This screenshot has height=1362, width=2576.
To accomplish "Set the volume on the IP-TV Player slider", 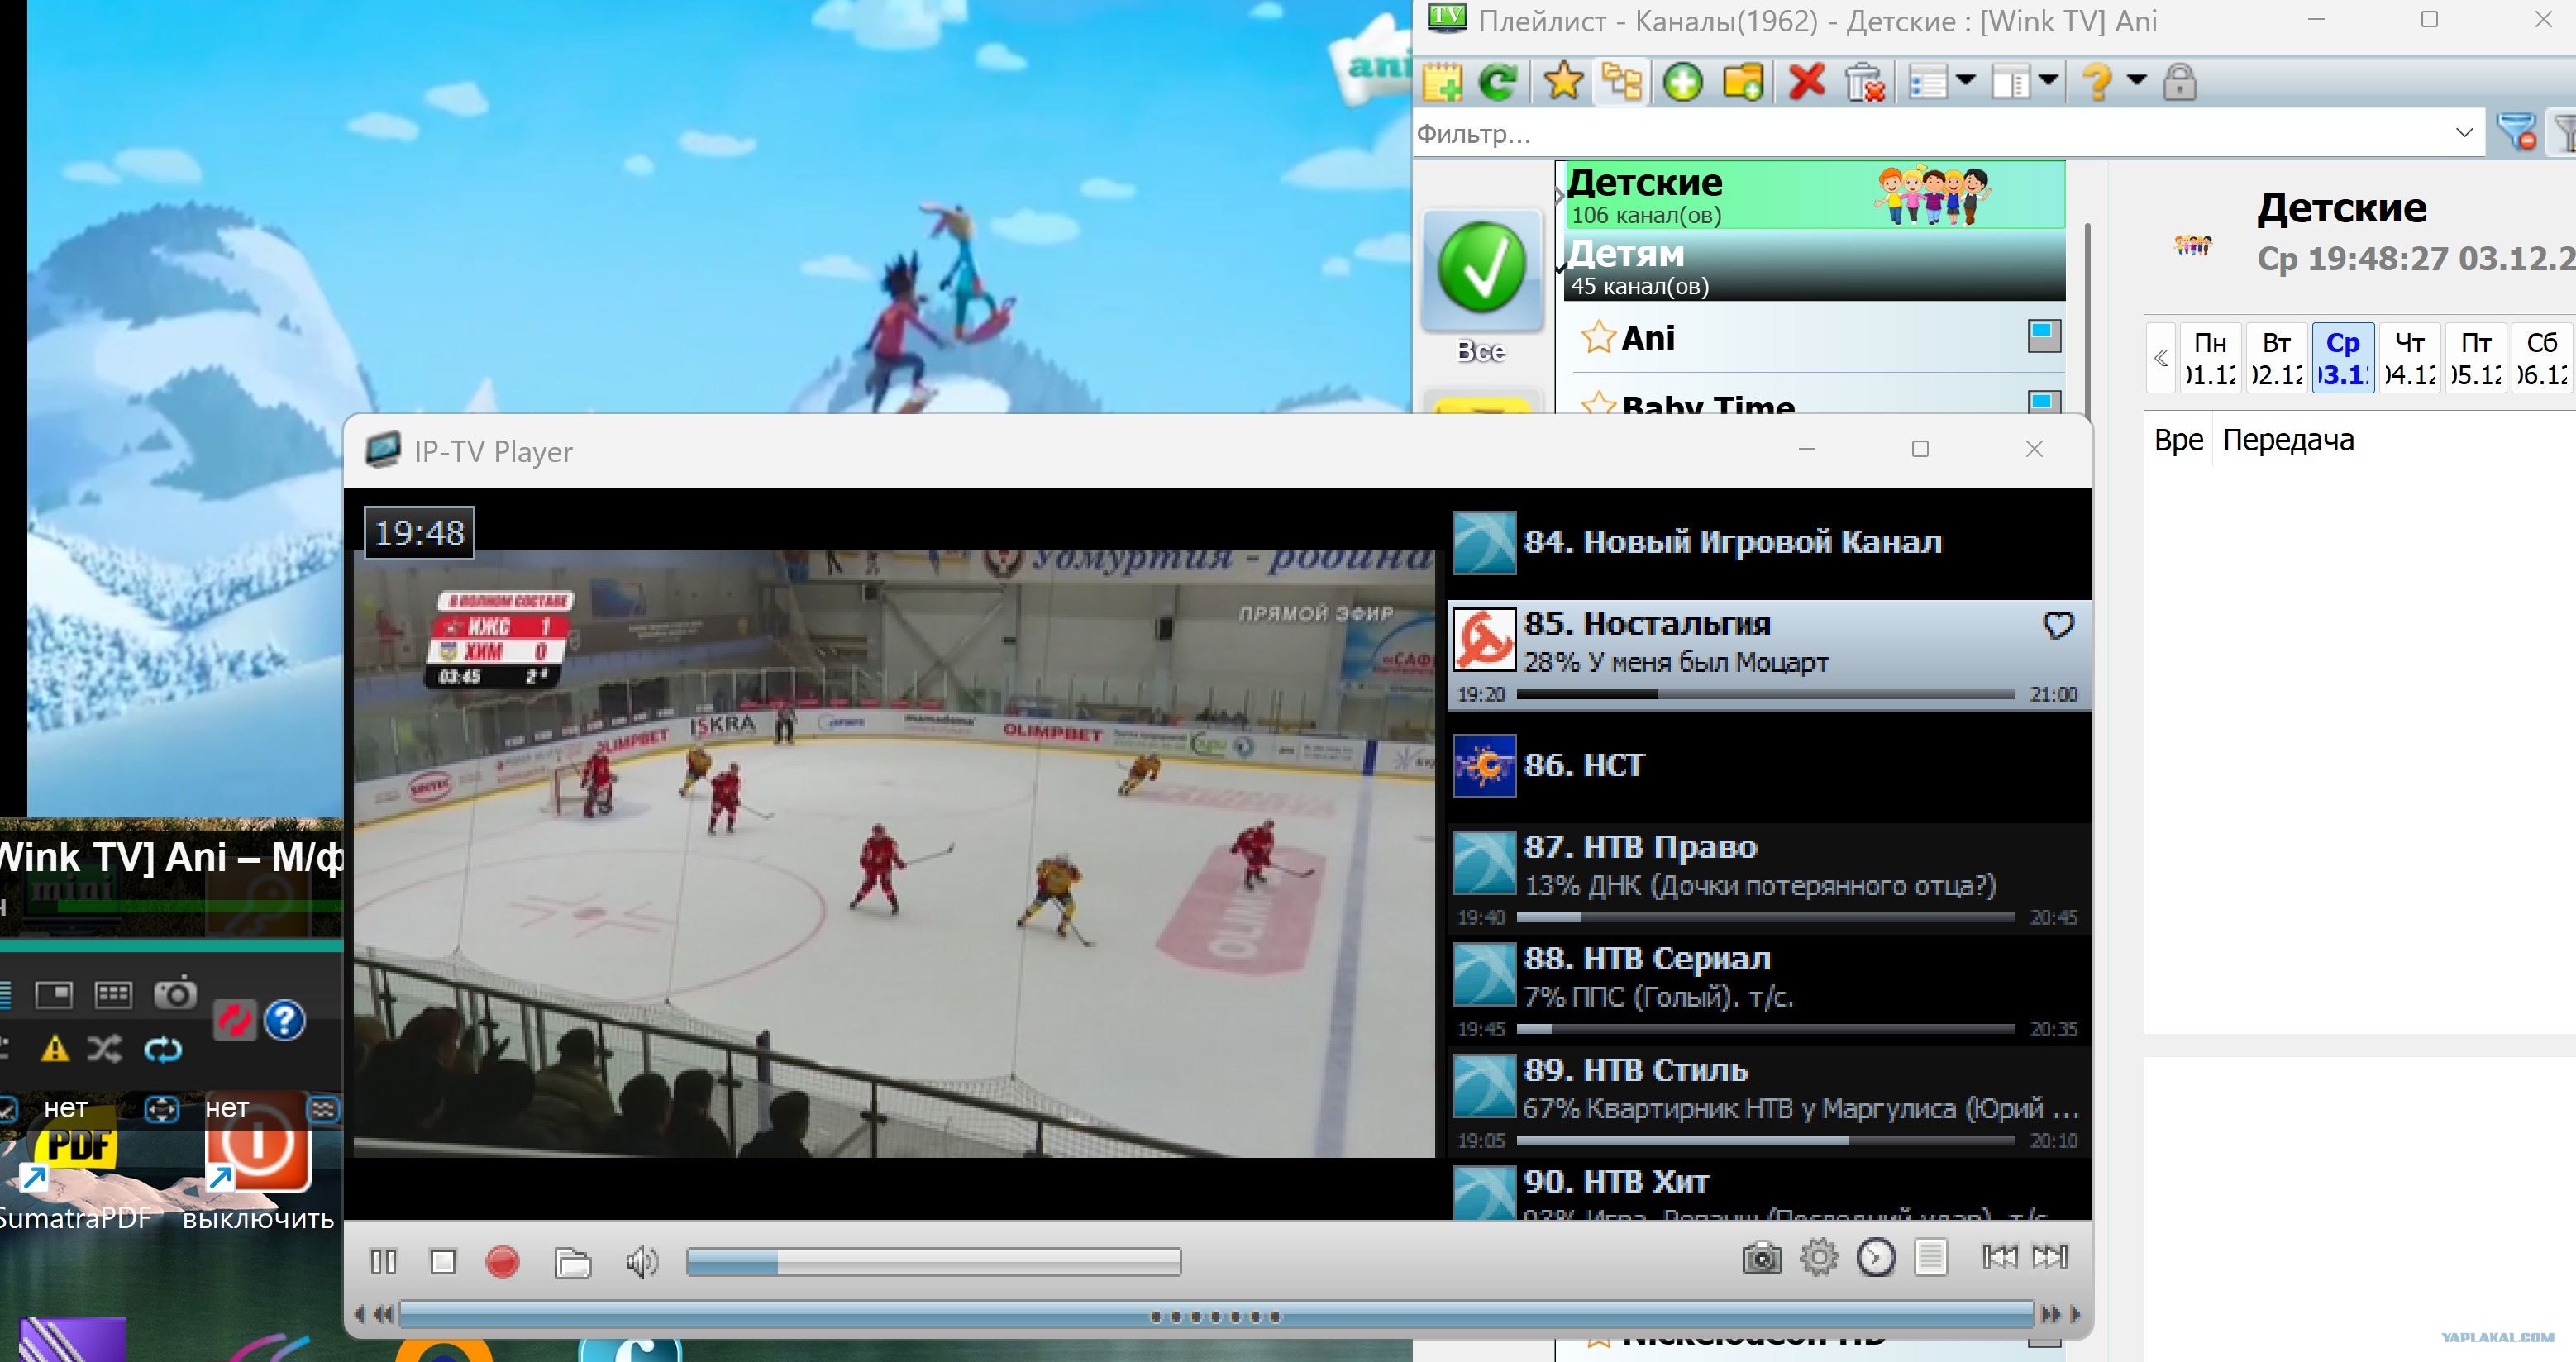I will point(933,1262).
